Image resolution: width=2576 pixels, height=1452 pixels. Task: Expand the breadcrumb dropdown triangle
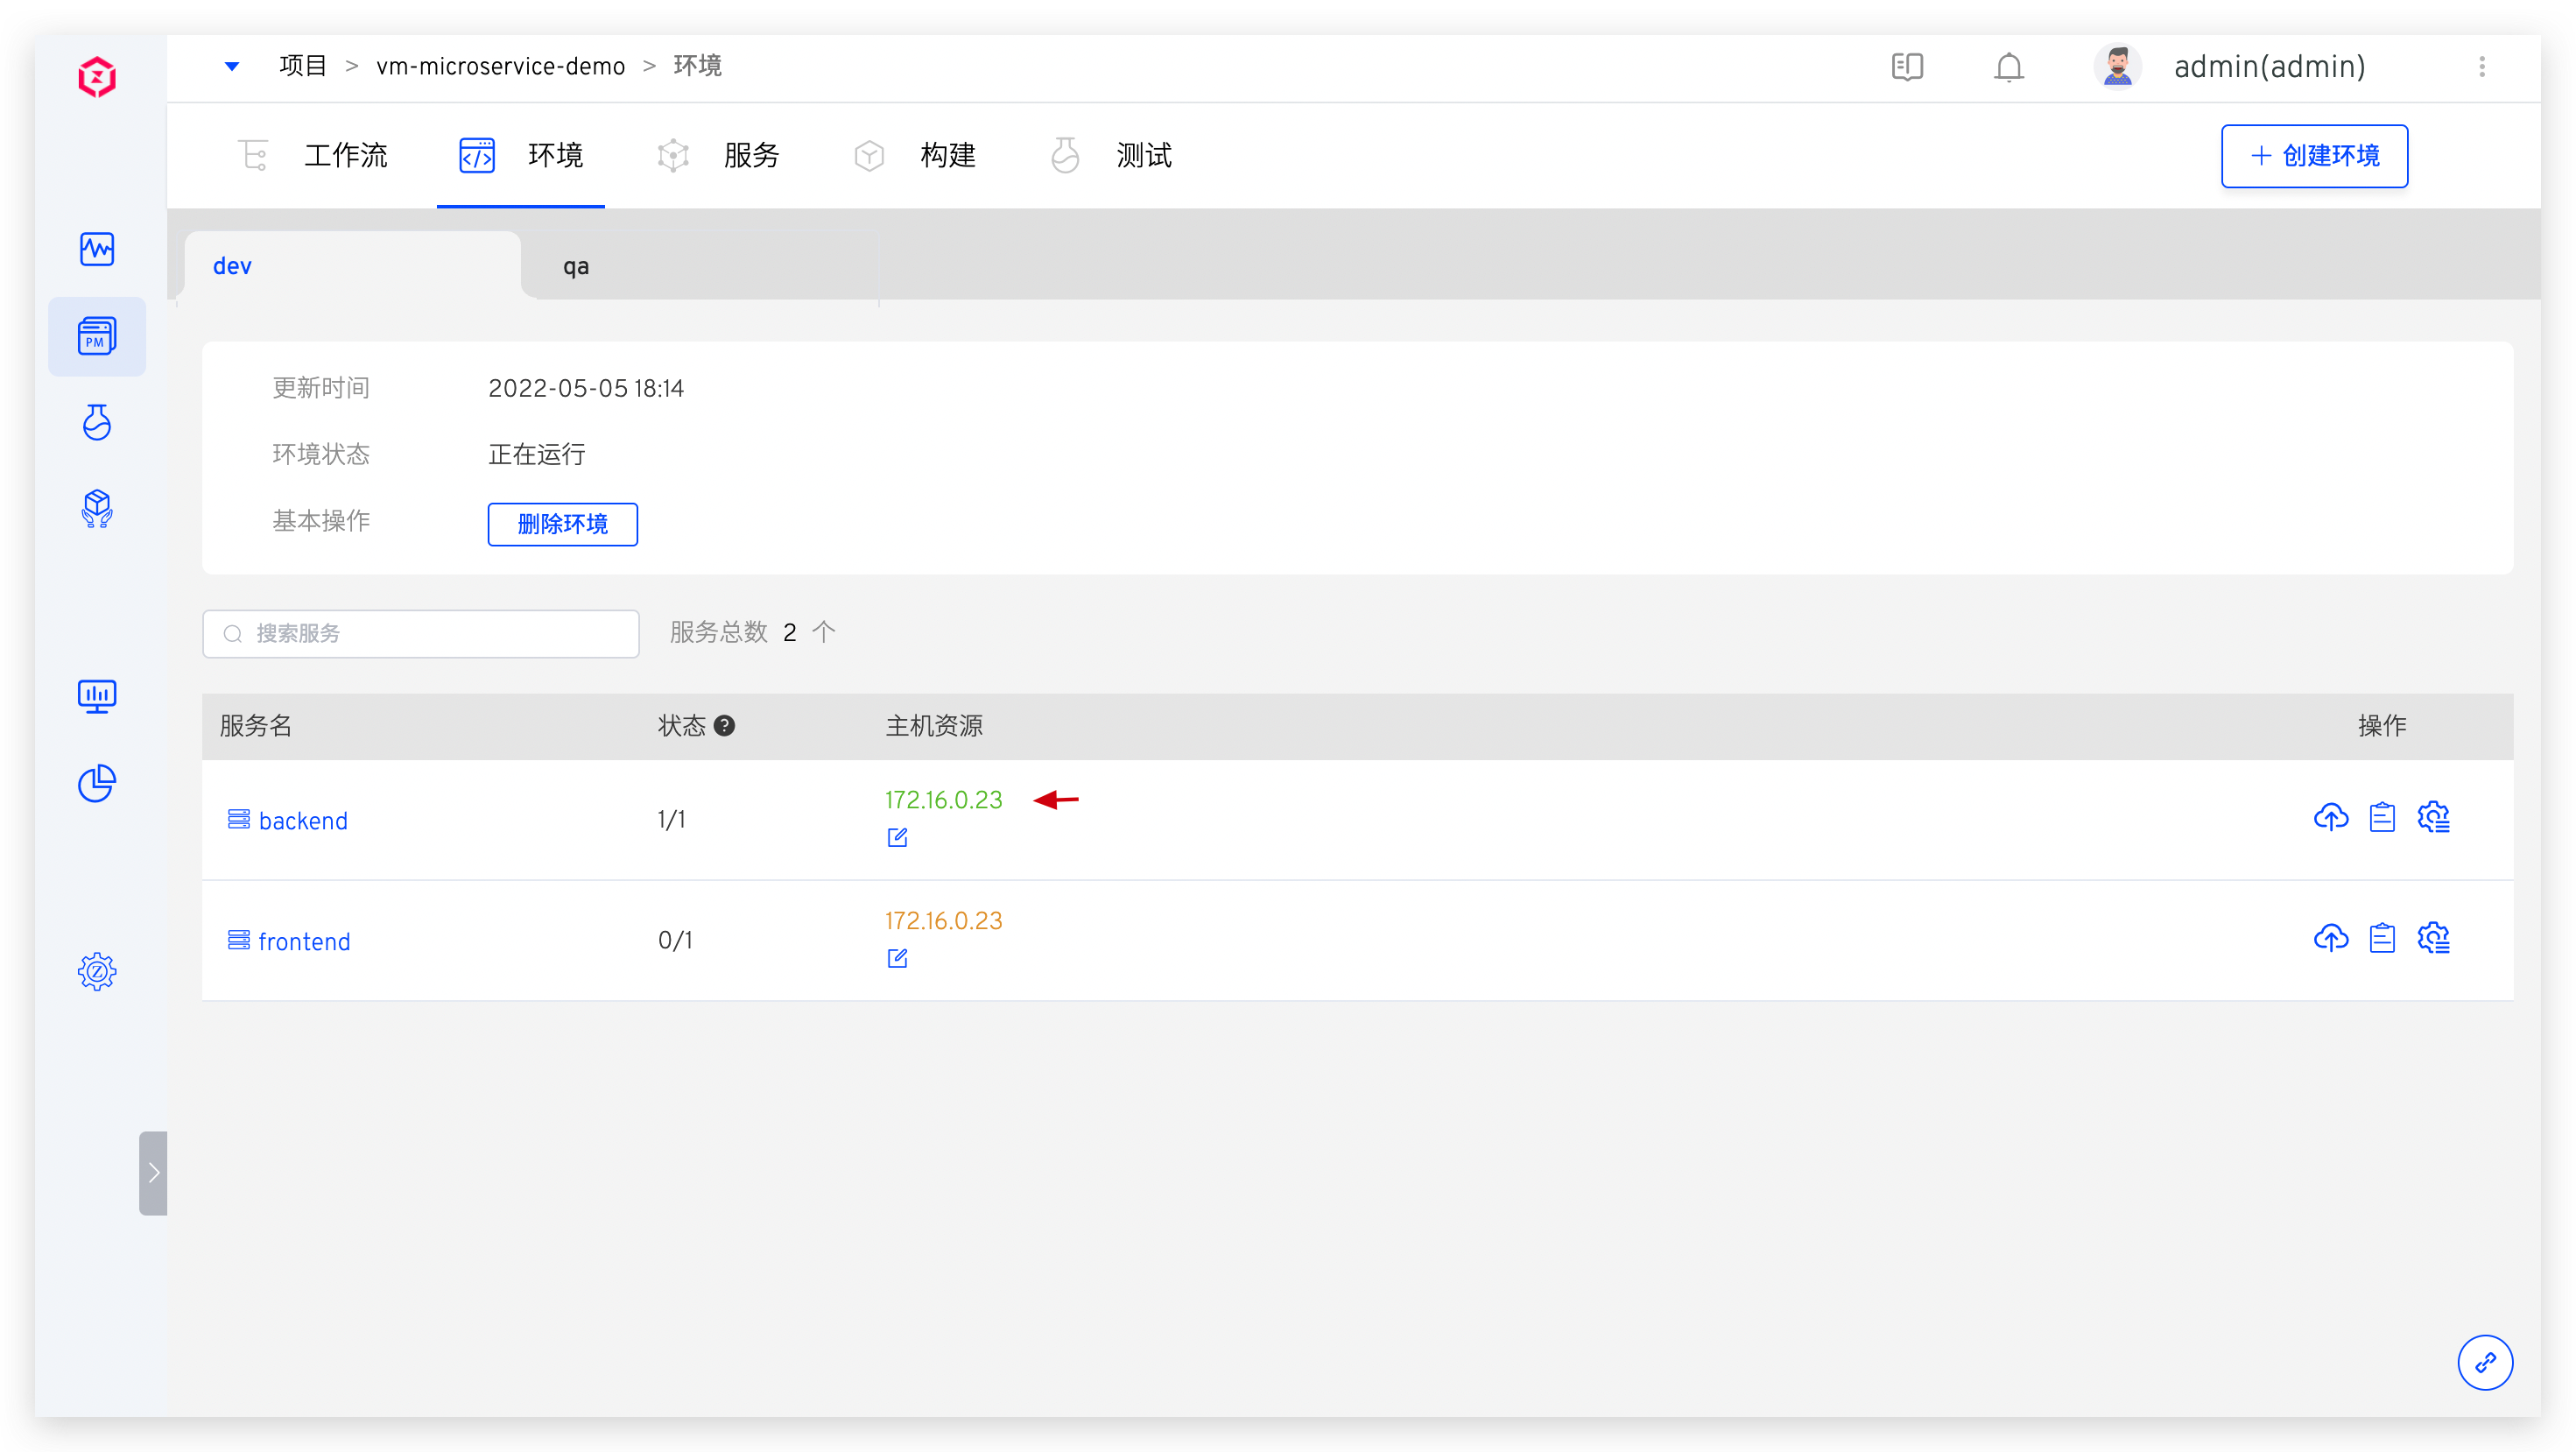click(x=232, y=67)
